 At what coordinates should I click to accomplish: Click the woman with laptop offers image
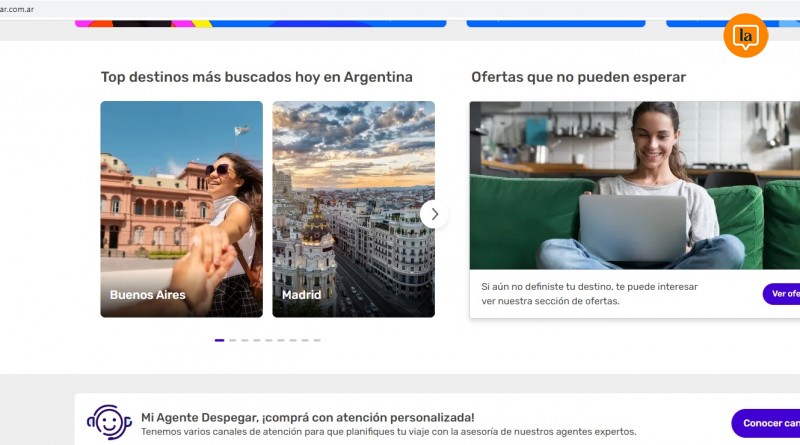[634, 185]
